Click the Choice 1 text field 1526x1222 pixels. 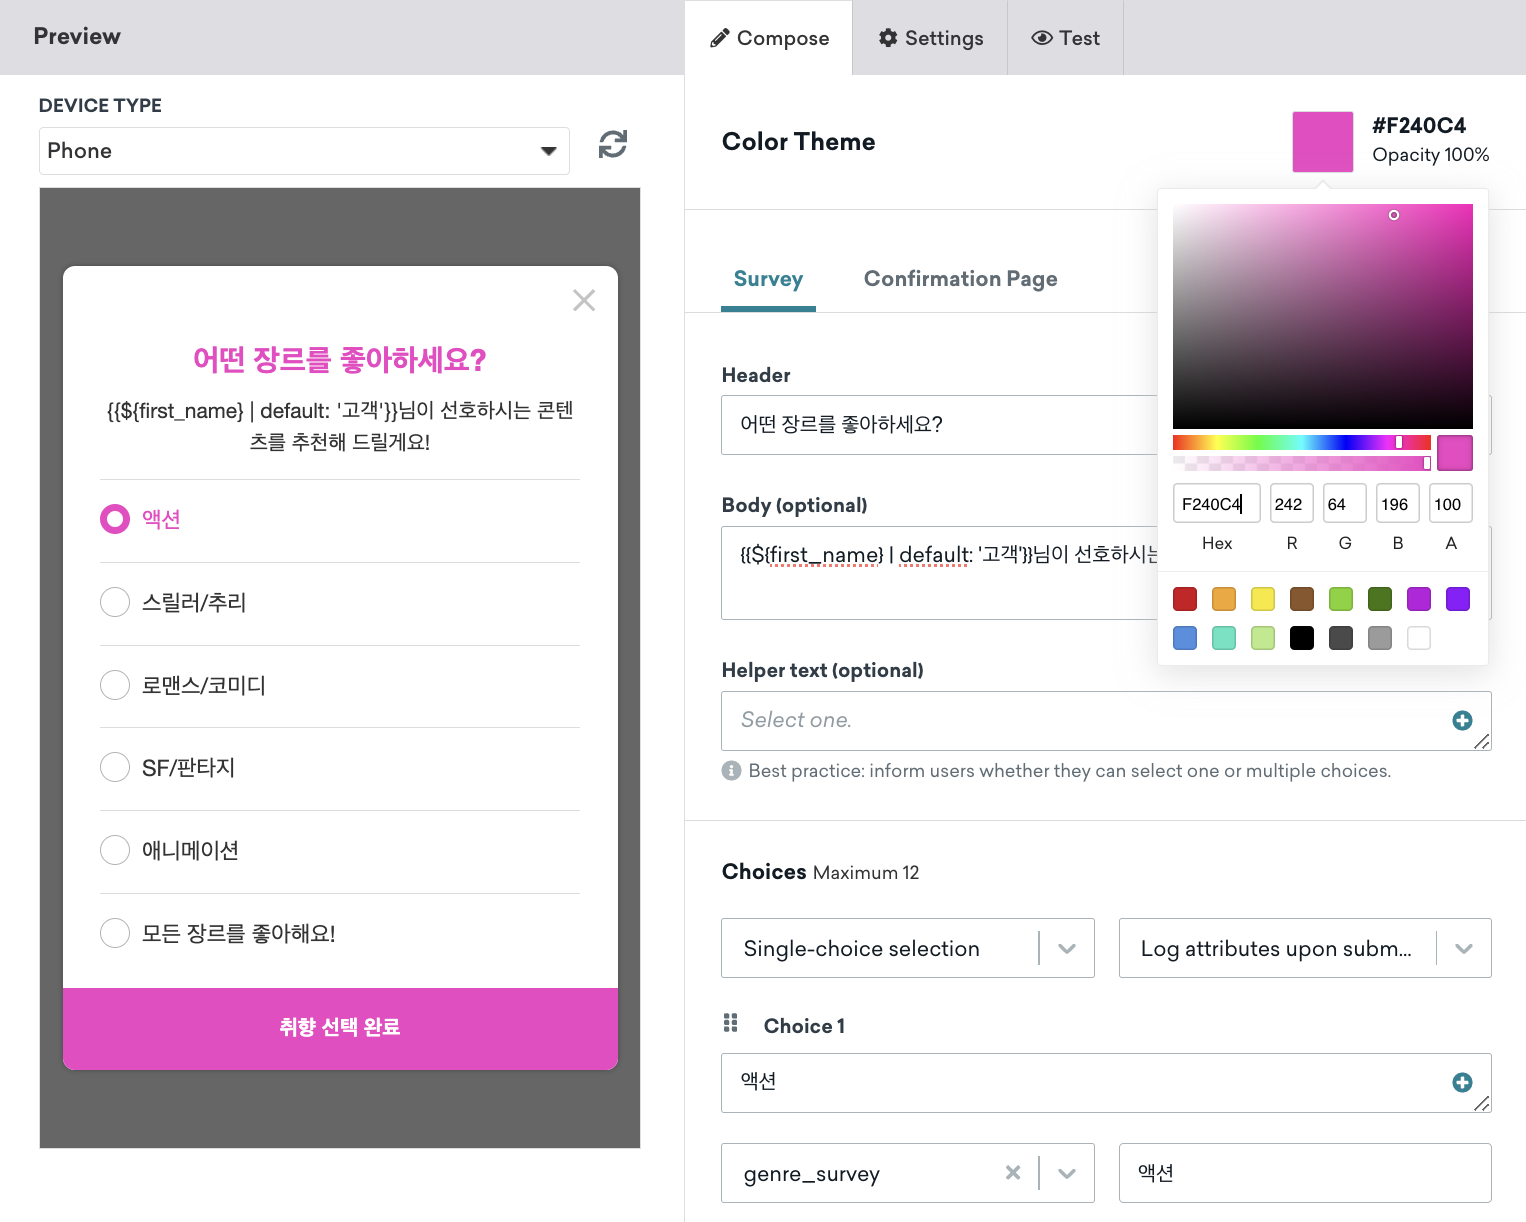pyautogui.click(x=1106, y=1083)
